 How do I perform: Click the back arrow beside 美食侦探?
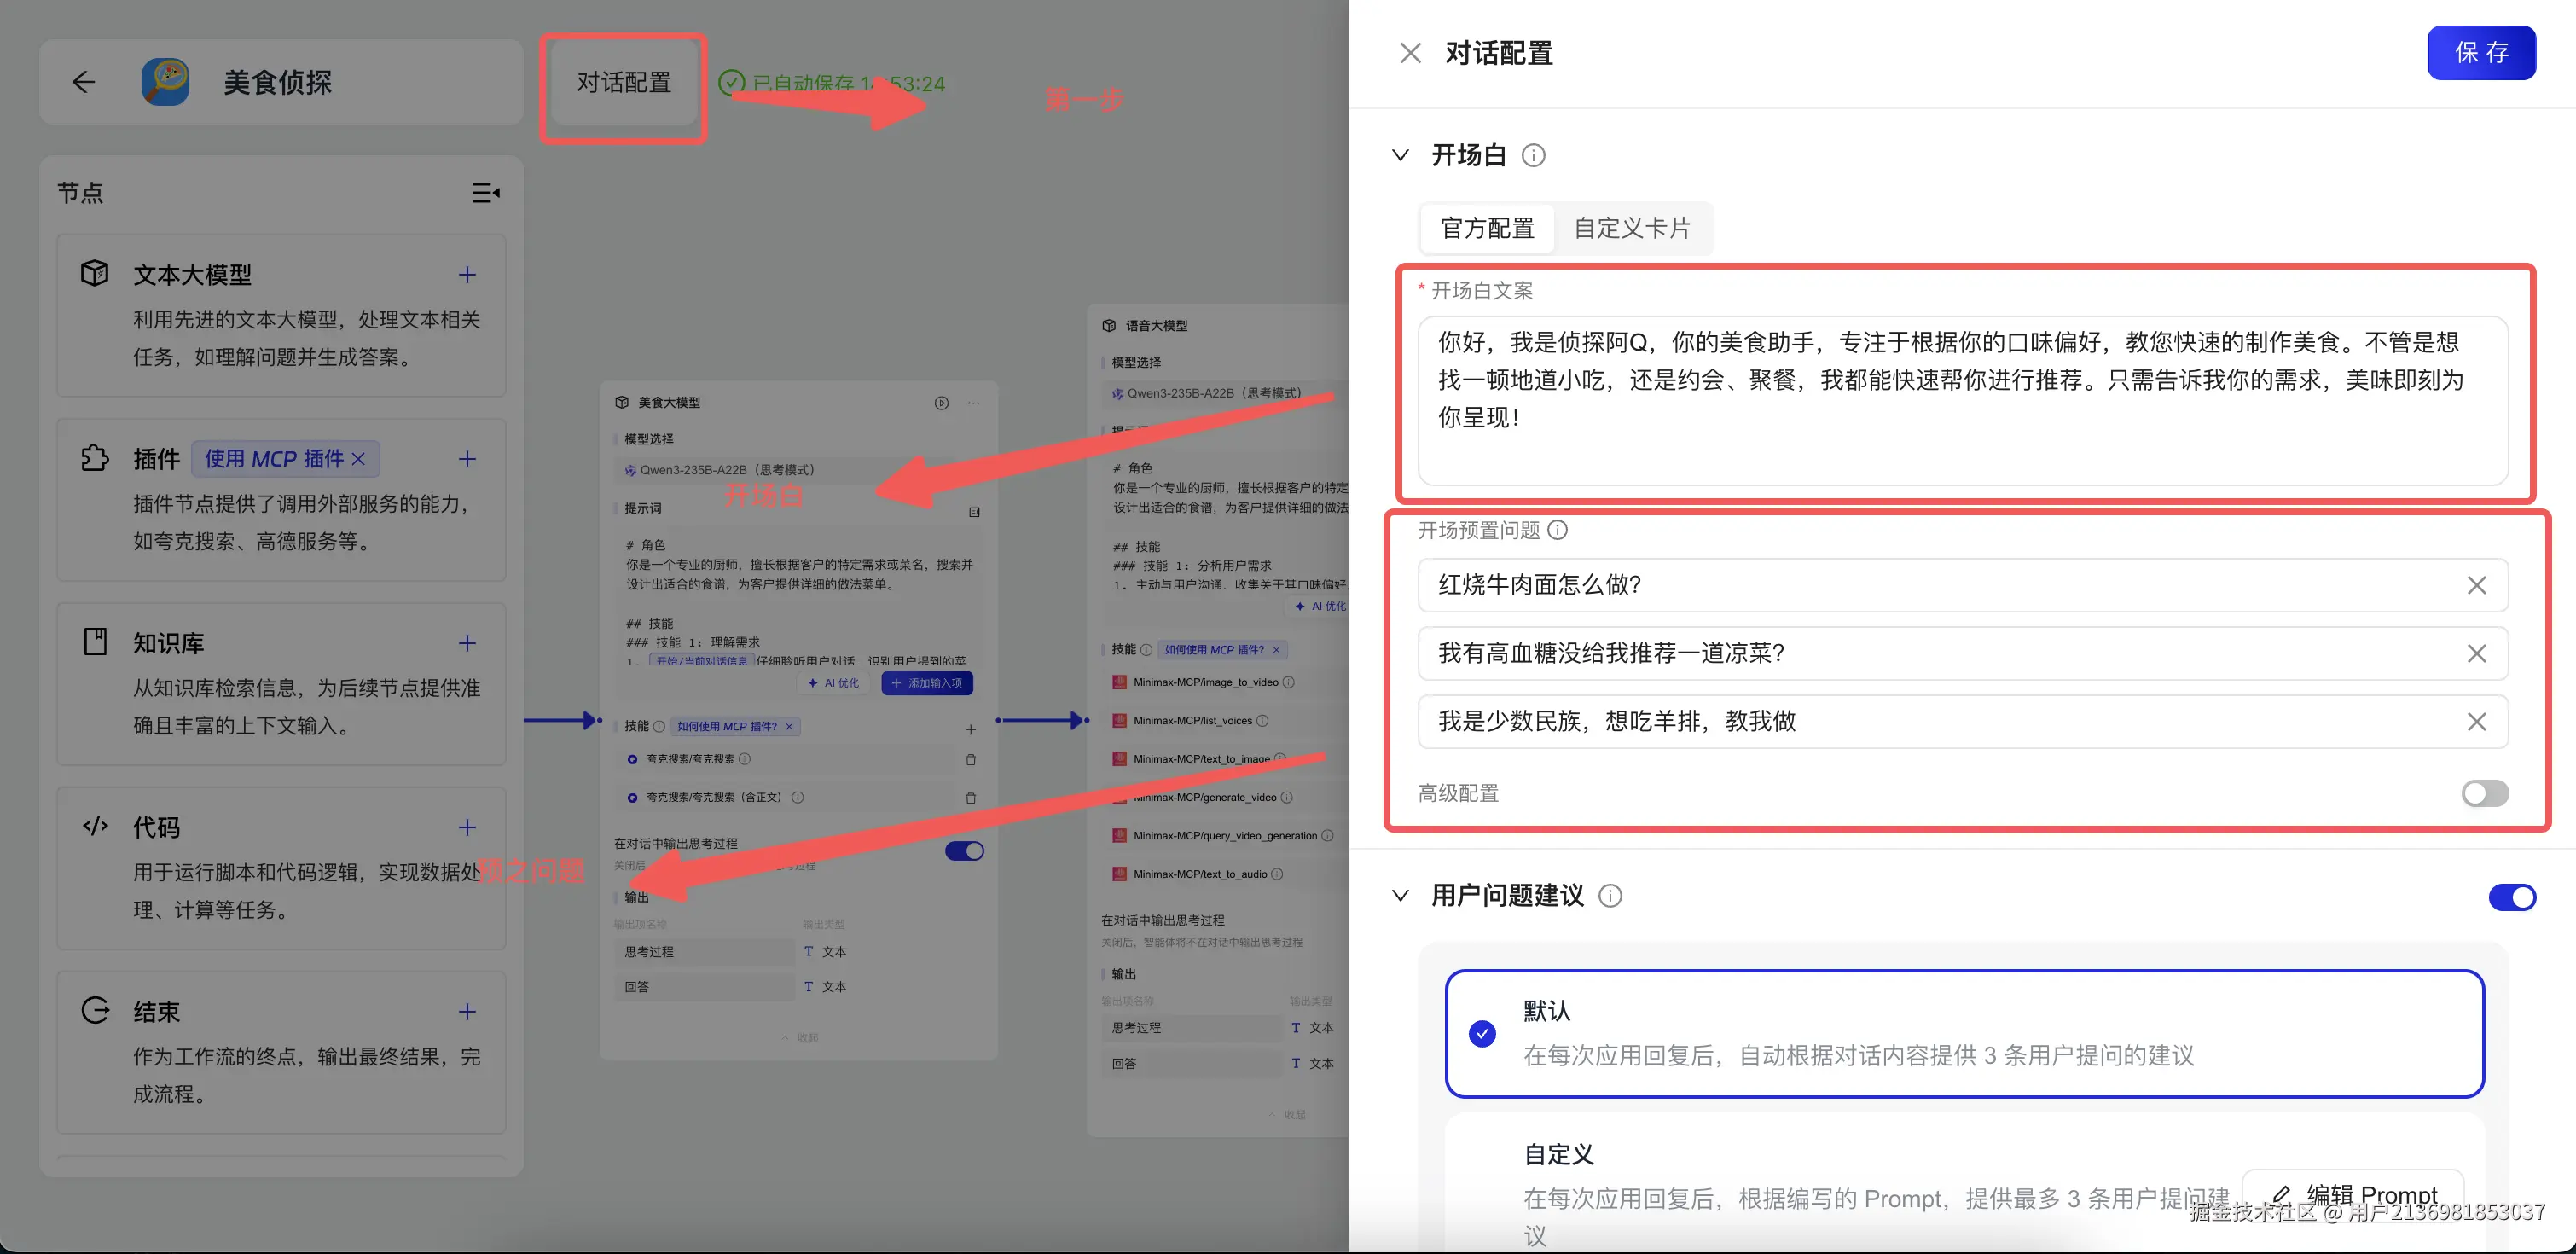pos(84,82)
